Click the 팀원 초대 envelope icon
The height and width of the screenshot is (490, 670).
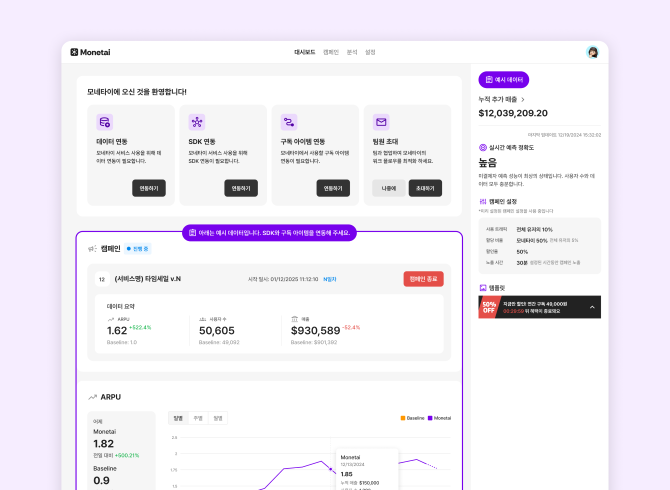[381, 122]
